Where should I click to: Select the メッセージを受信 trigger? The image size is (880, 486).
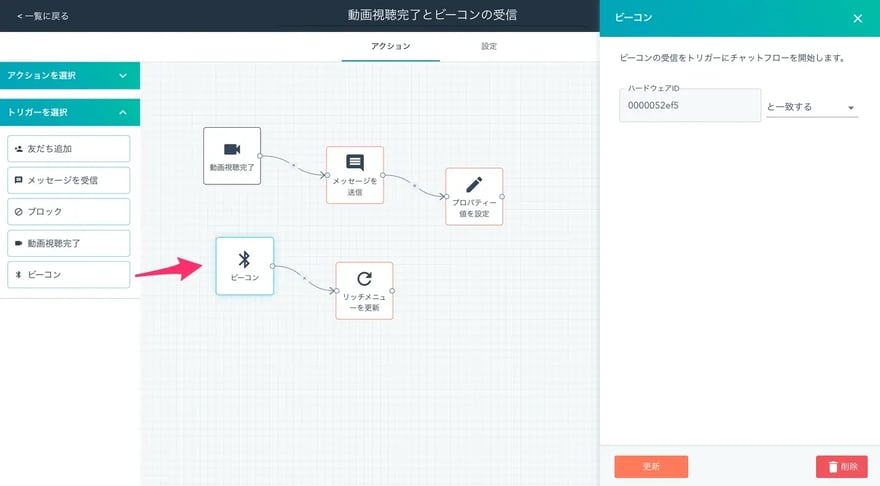[x=69, y=180]
